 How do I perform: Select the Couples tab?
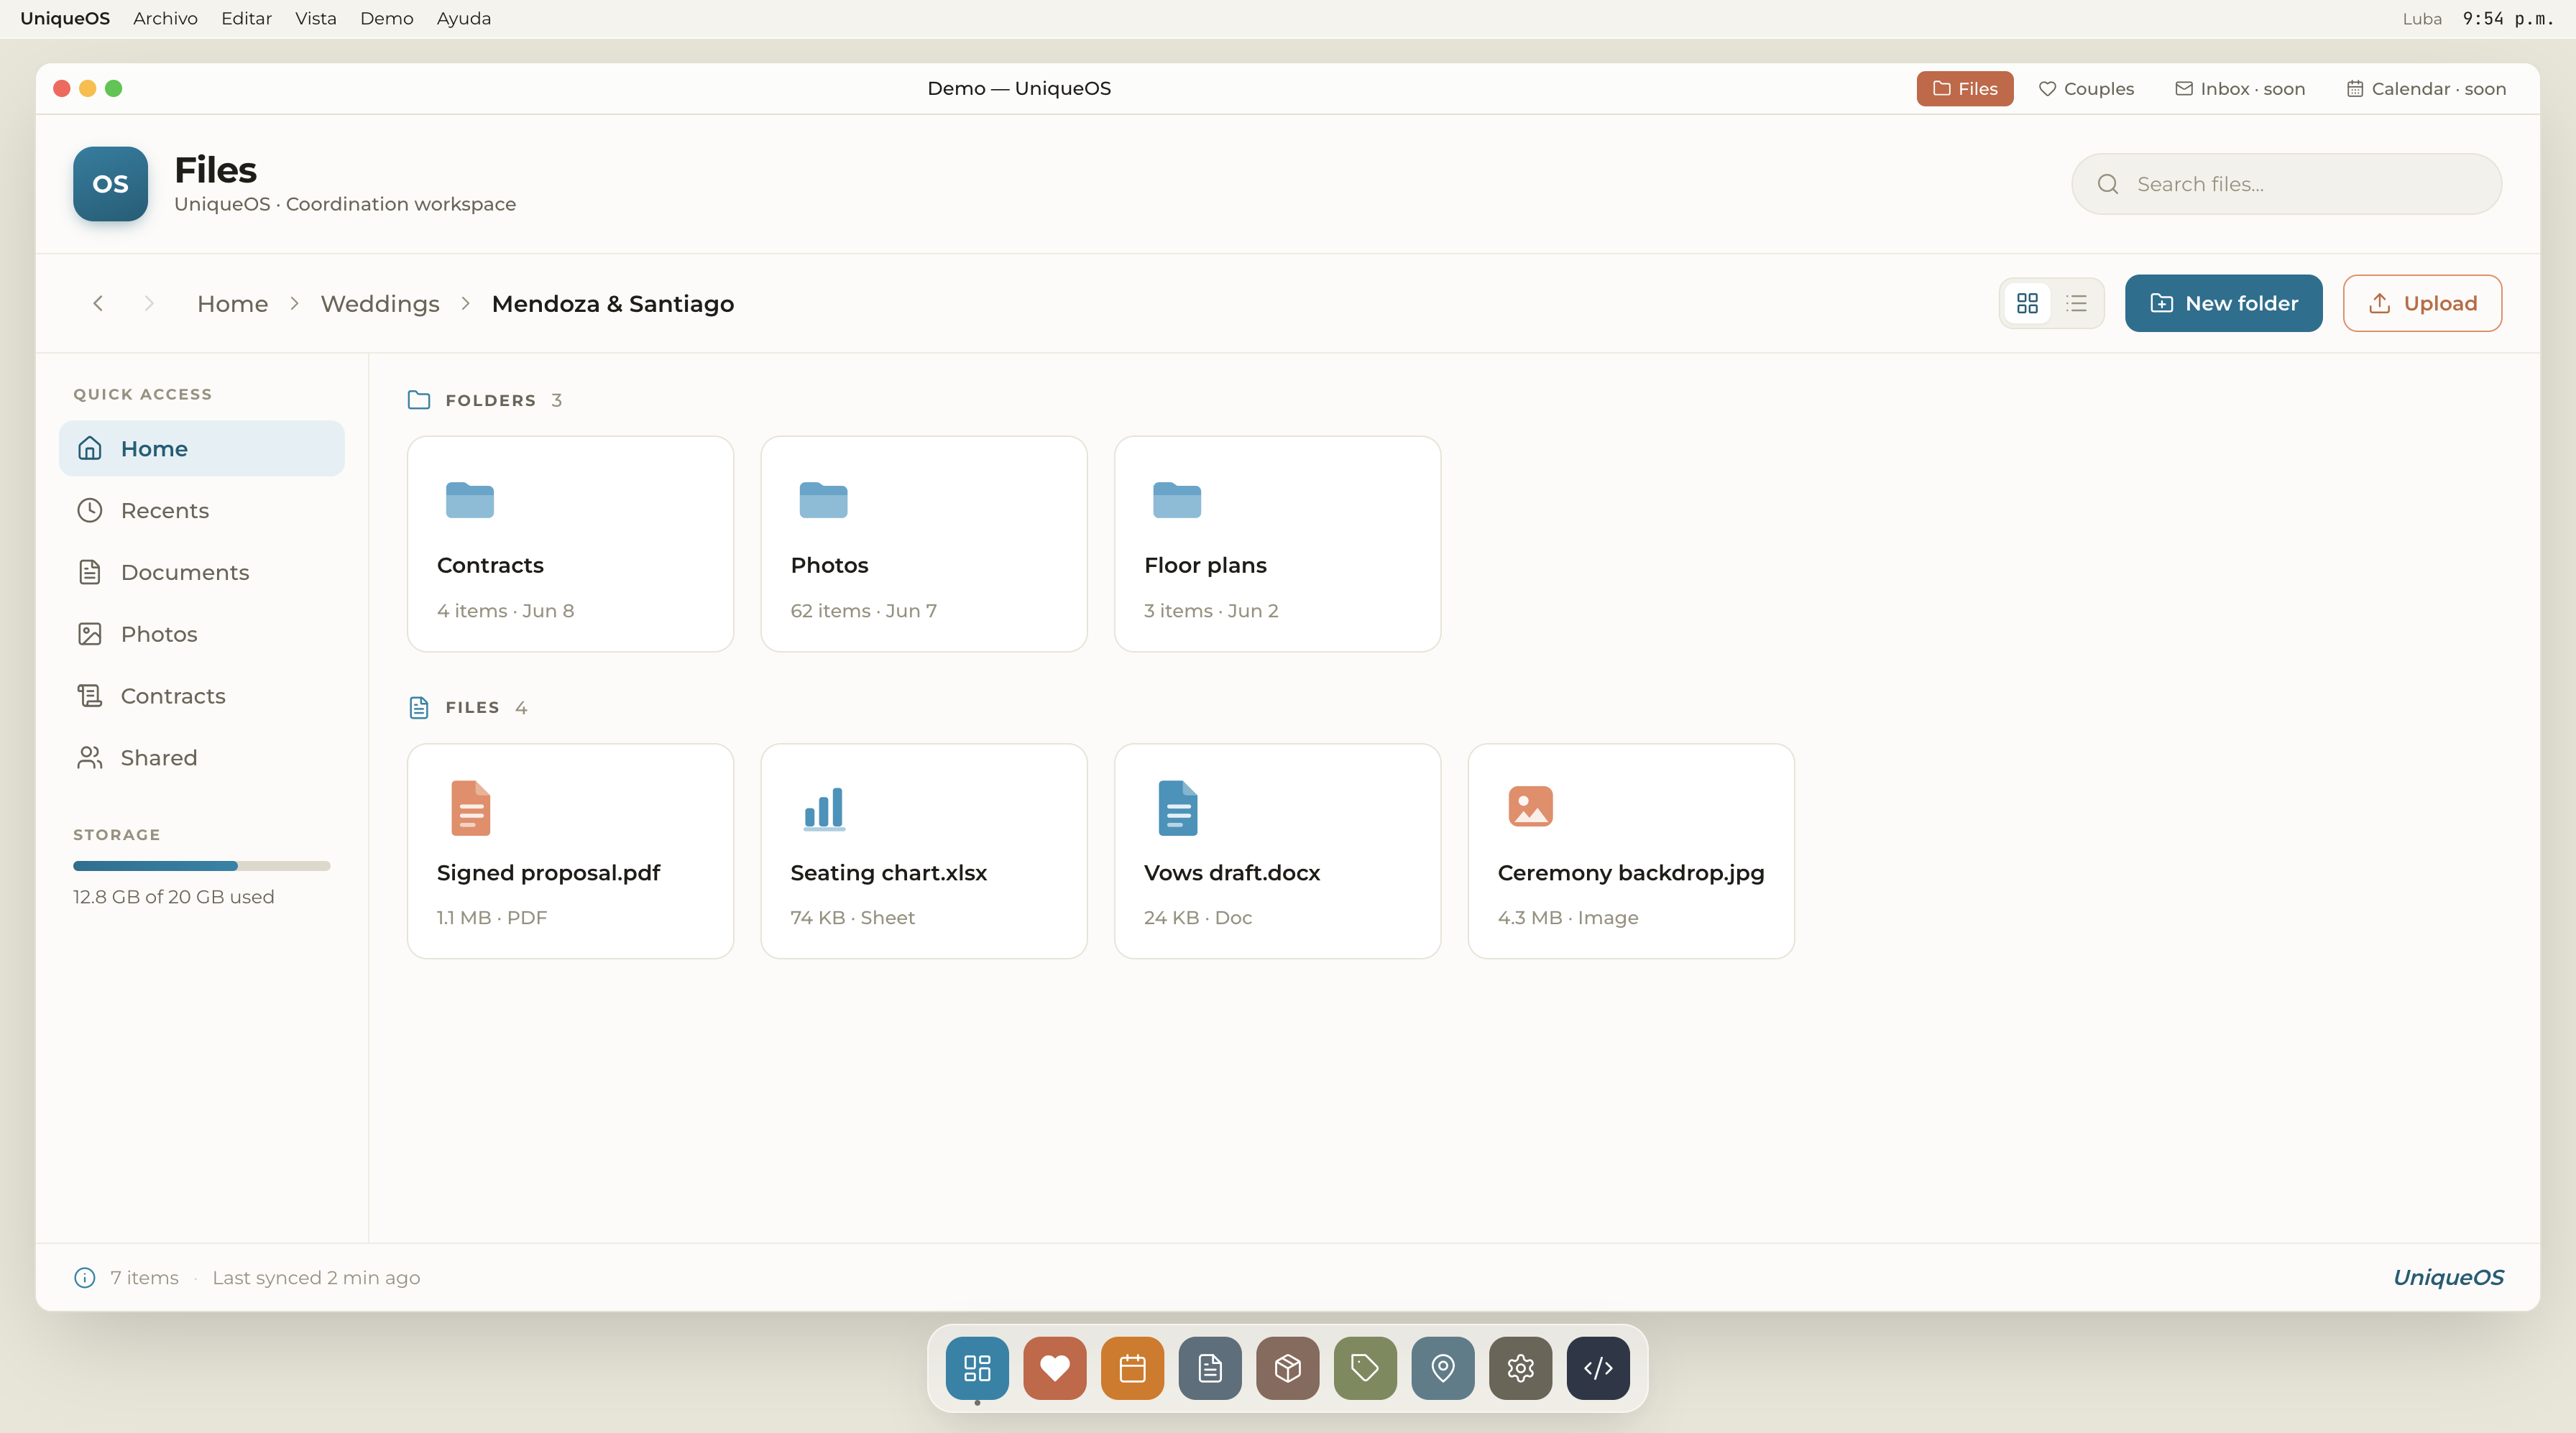point(2086,88)
